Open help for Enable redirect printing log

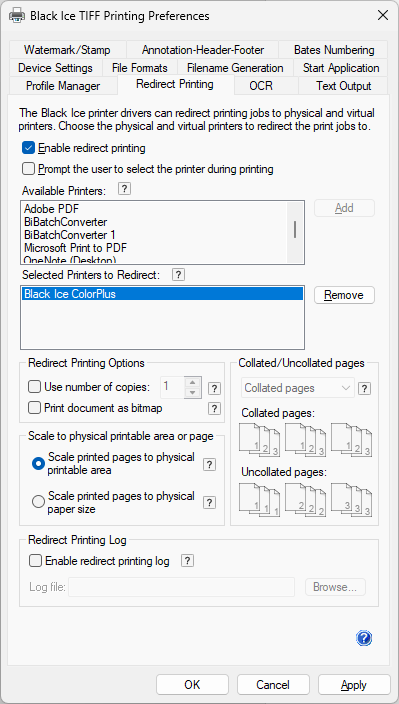[x=188, y=560]
